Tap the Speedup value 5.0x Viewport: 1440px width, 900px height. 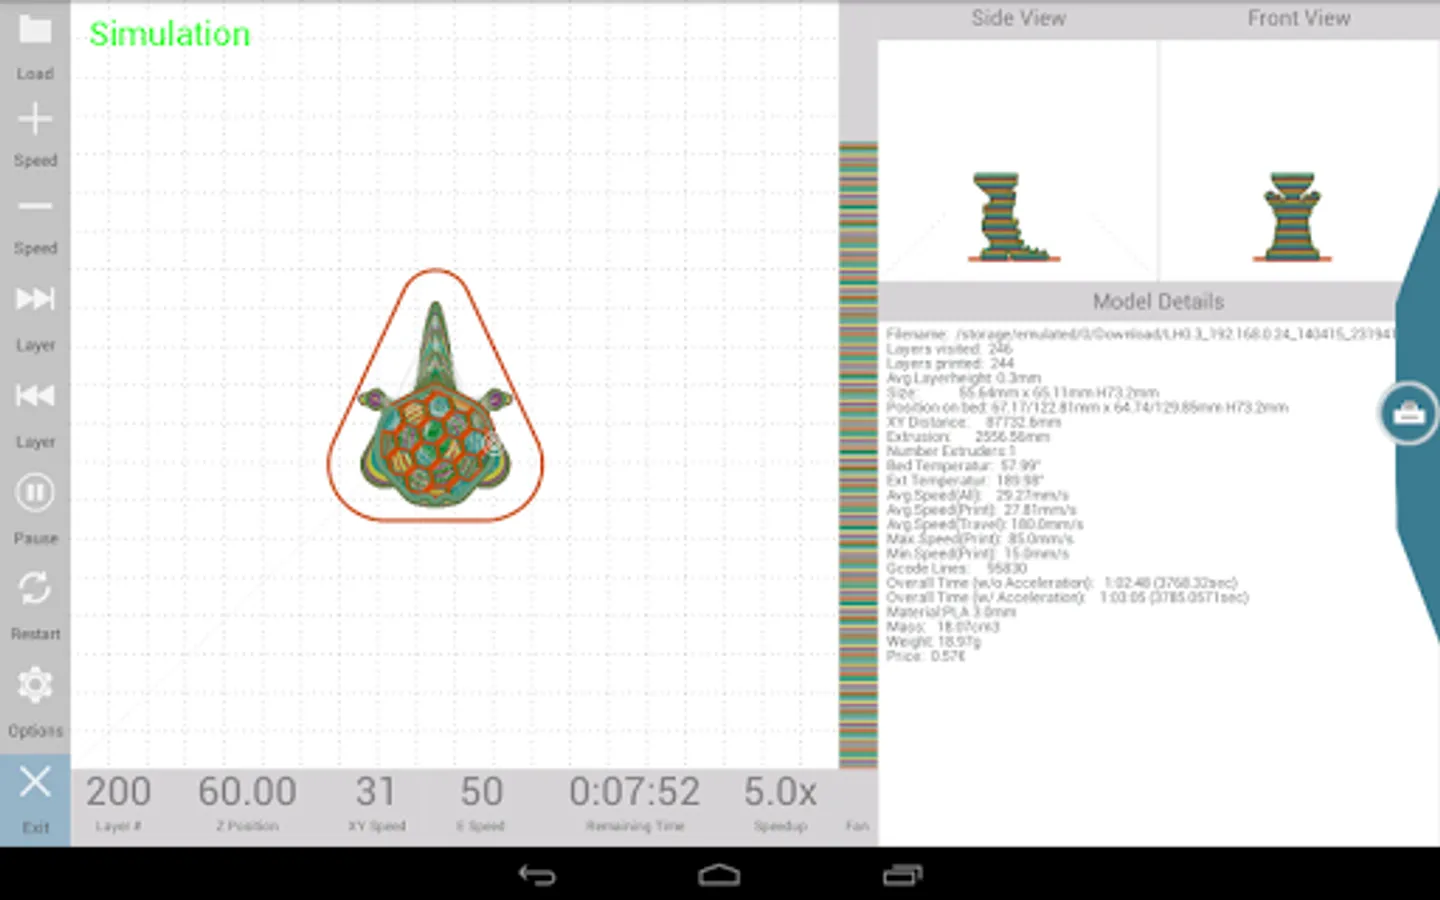[x=780, y=792]
